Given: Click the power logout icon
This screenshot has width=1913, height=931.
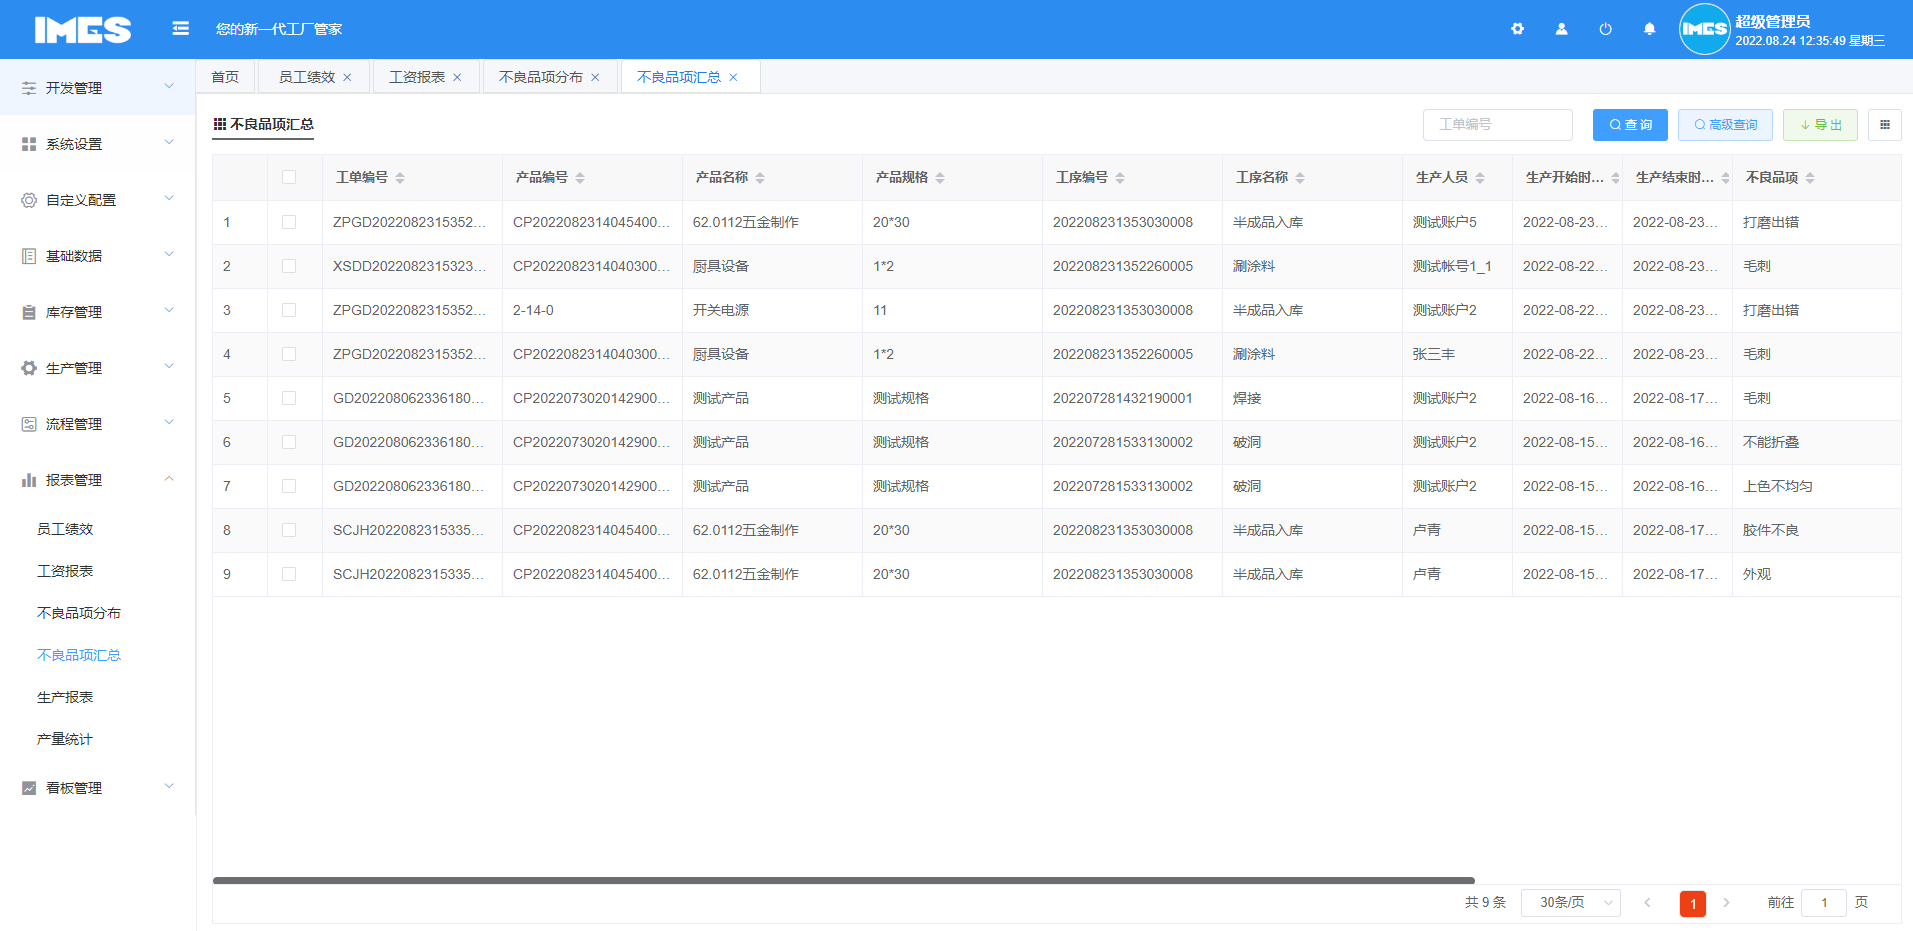Looking at the screenshot, I should (x=1605, y=29).
